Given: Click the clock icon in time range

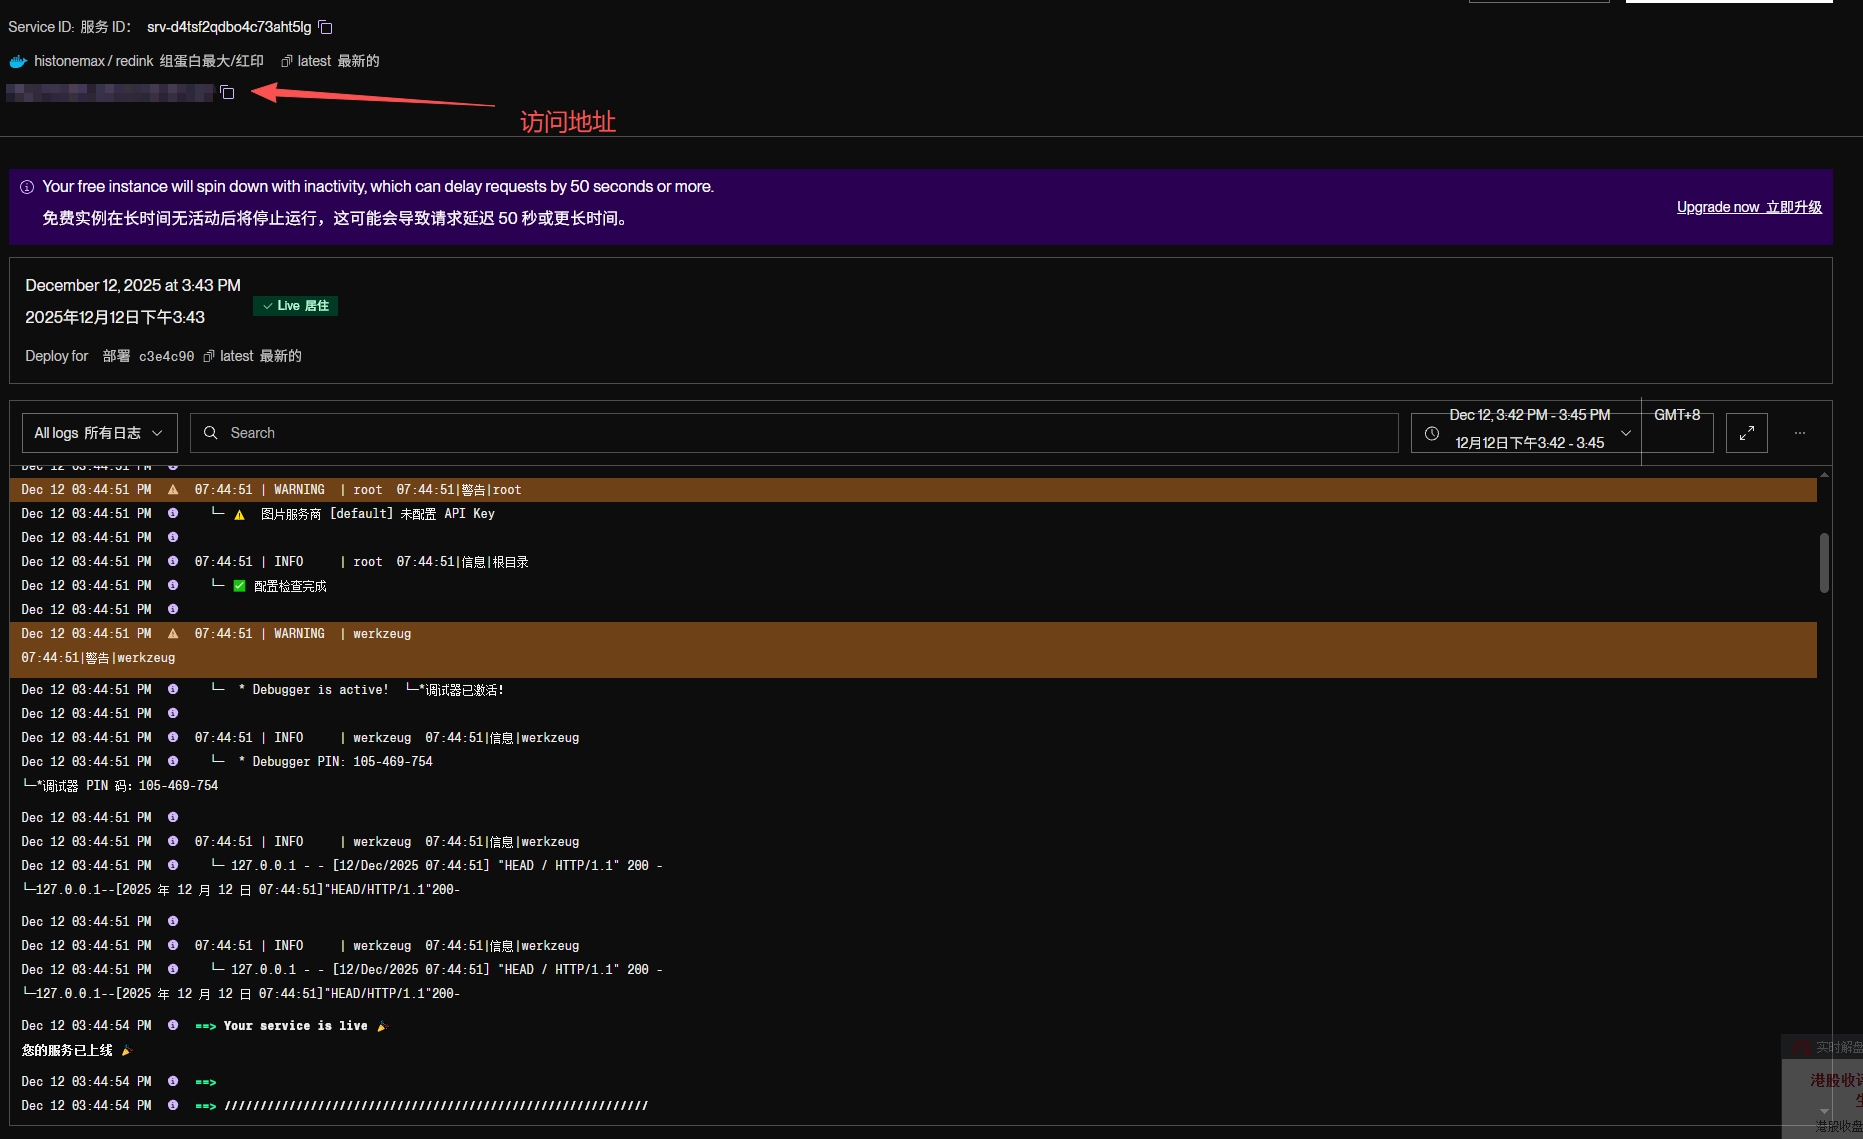Looking at the screenshot, I should point(1432,434).
